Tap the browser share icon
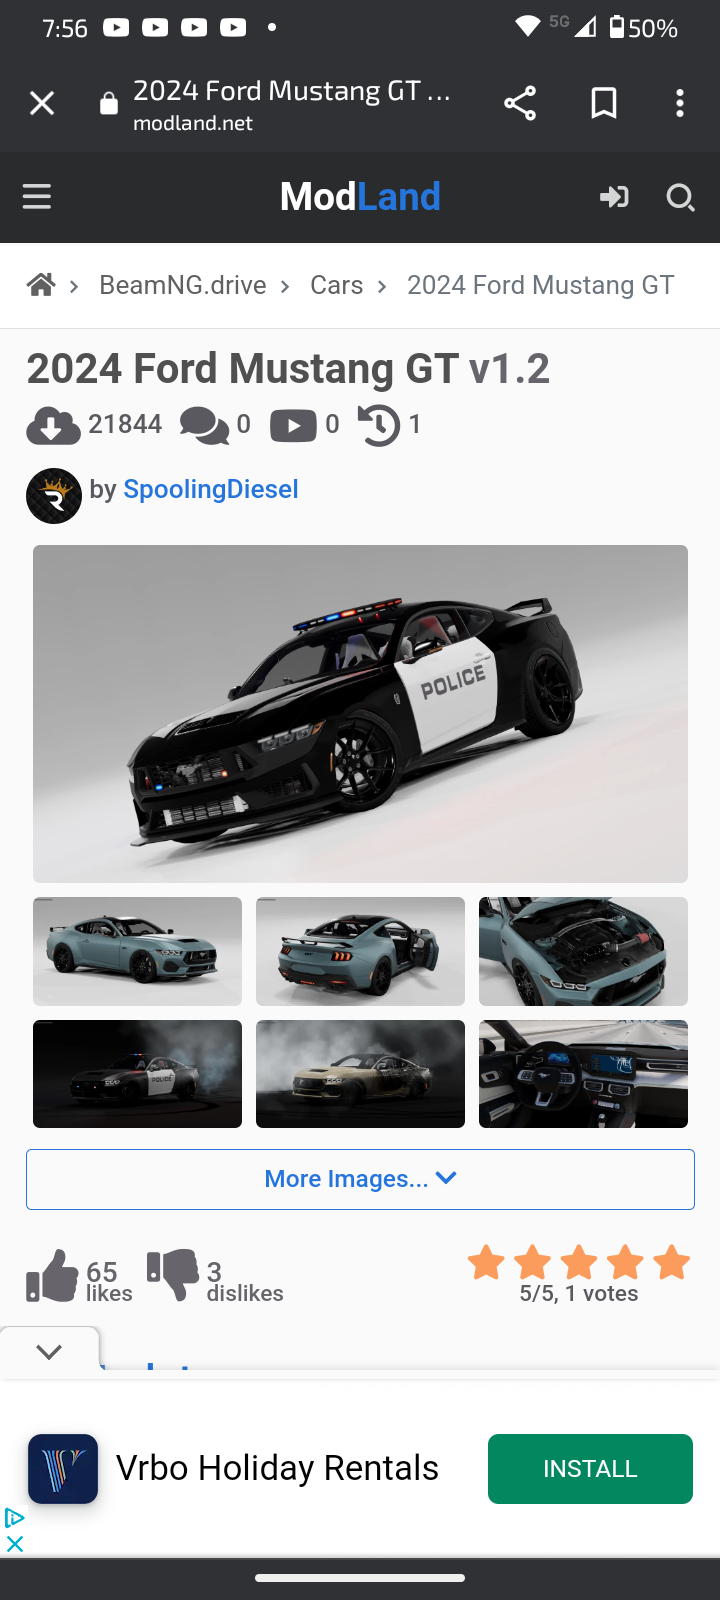 point(520,103)
